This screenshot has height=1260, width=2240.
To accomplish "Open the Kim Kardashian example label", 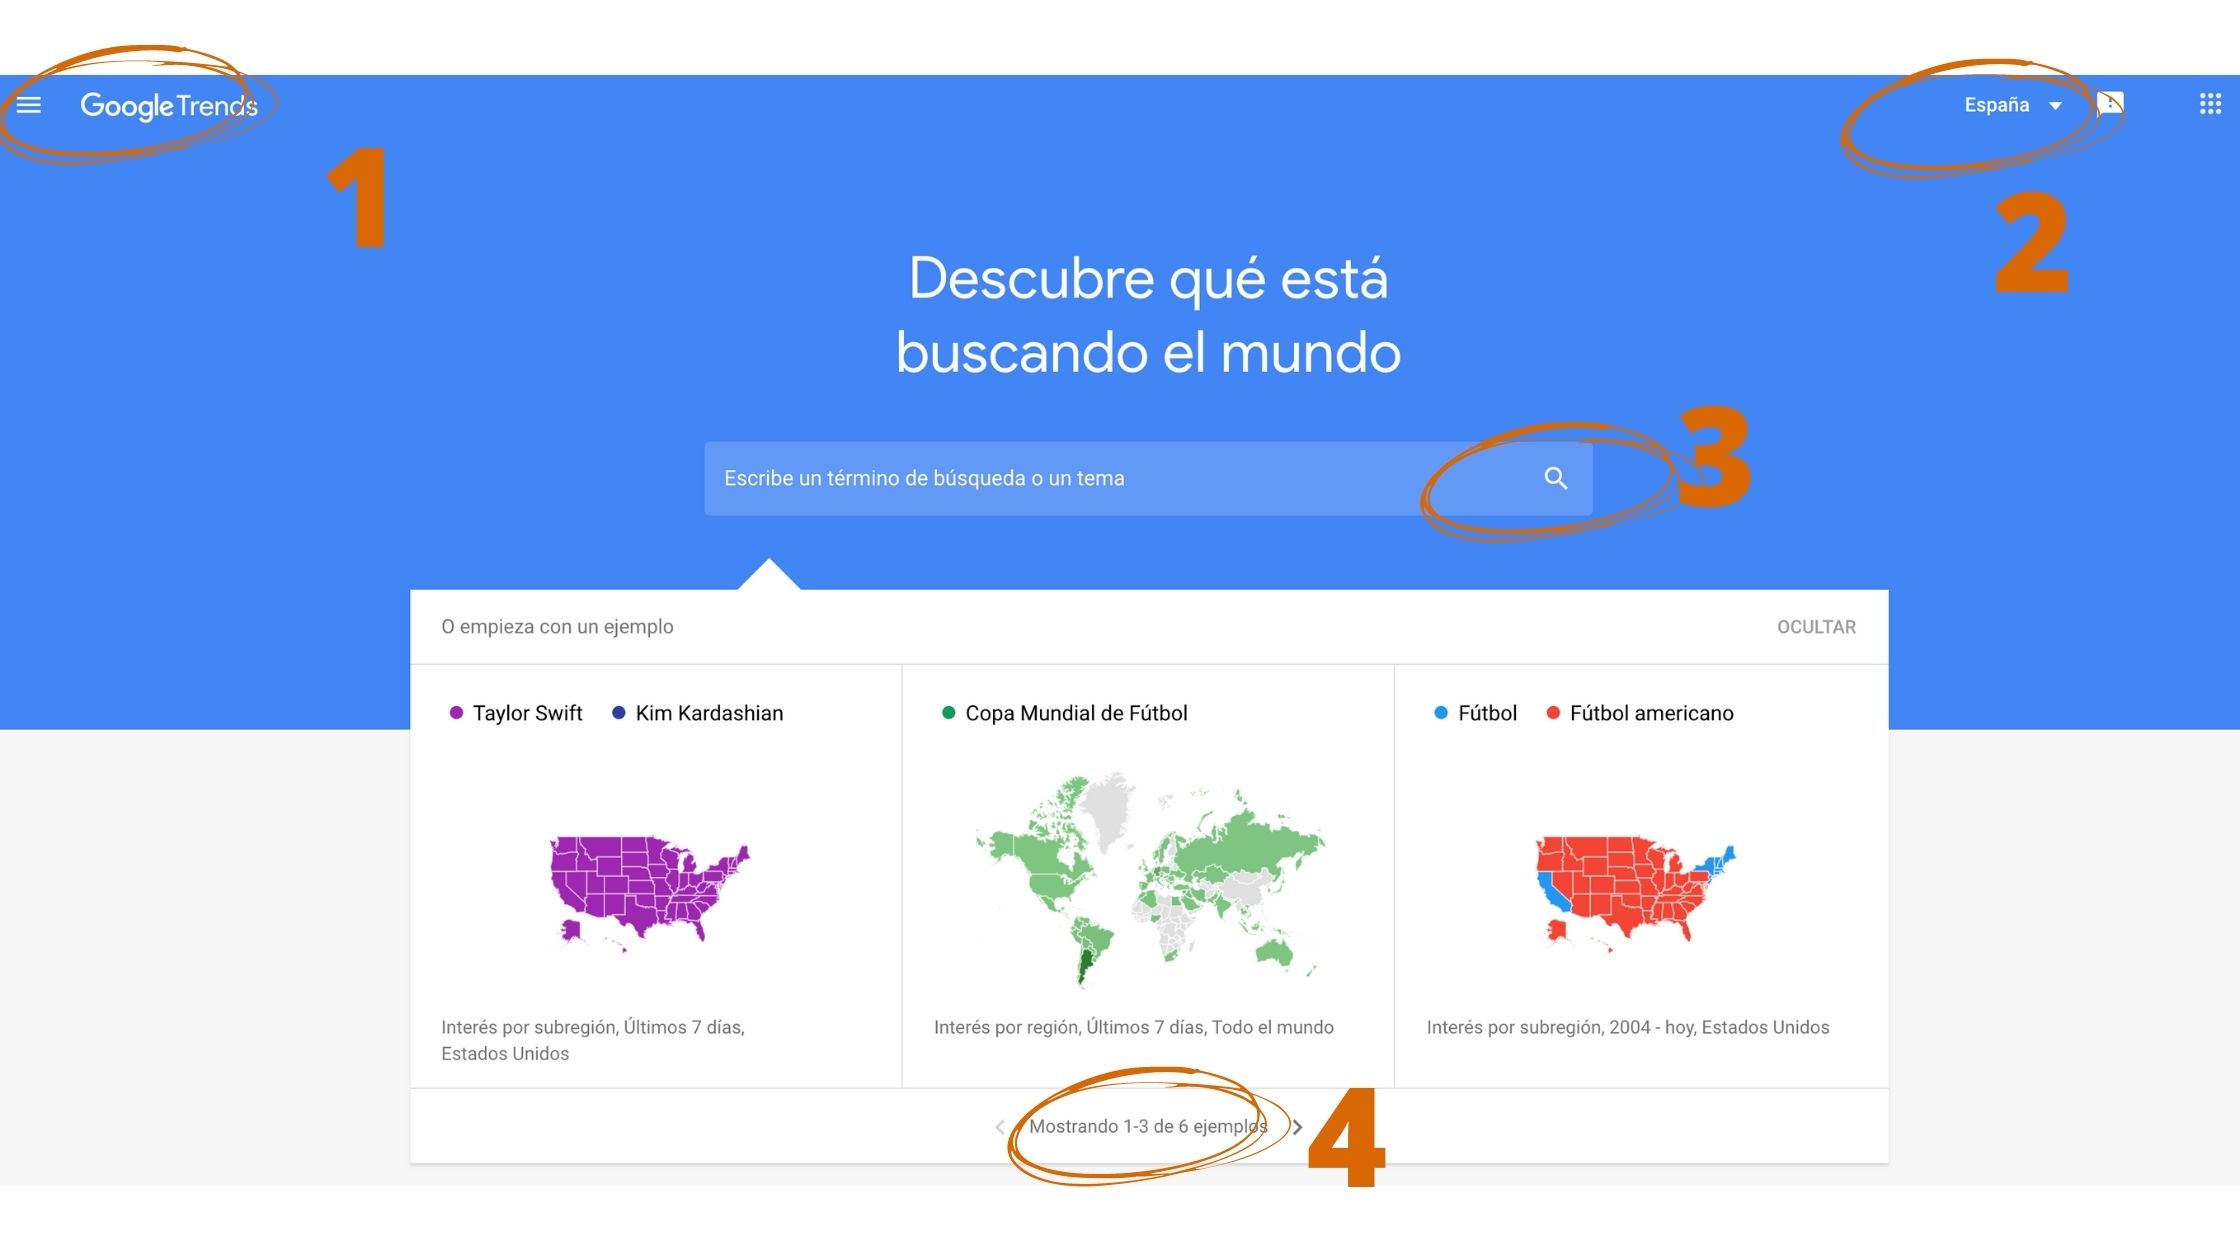I will tap(709, 713).
